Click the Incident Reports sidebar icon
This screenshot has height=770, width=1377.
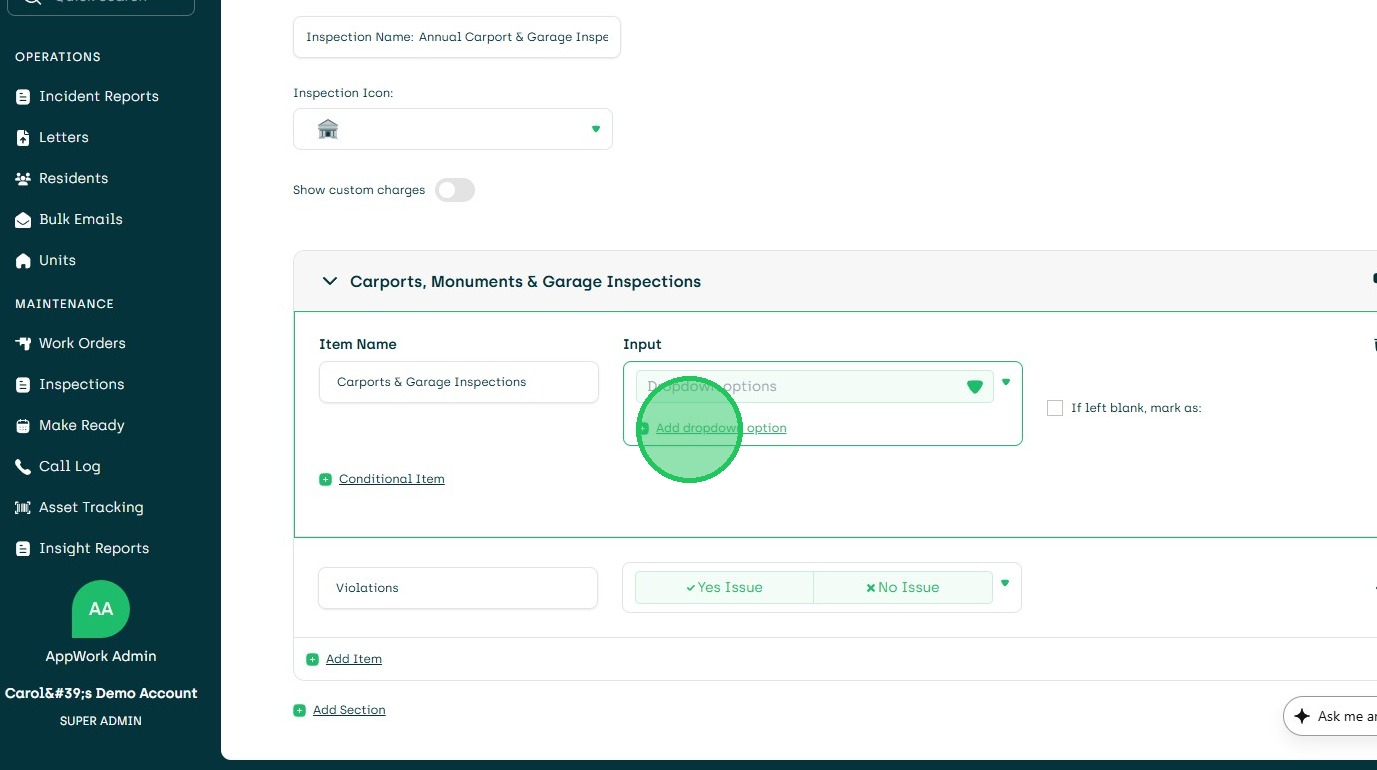[23, 97]
